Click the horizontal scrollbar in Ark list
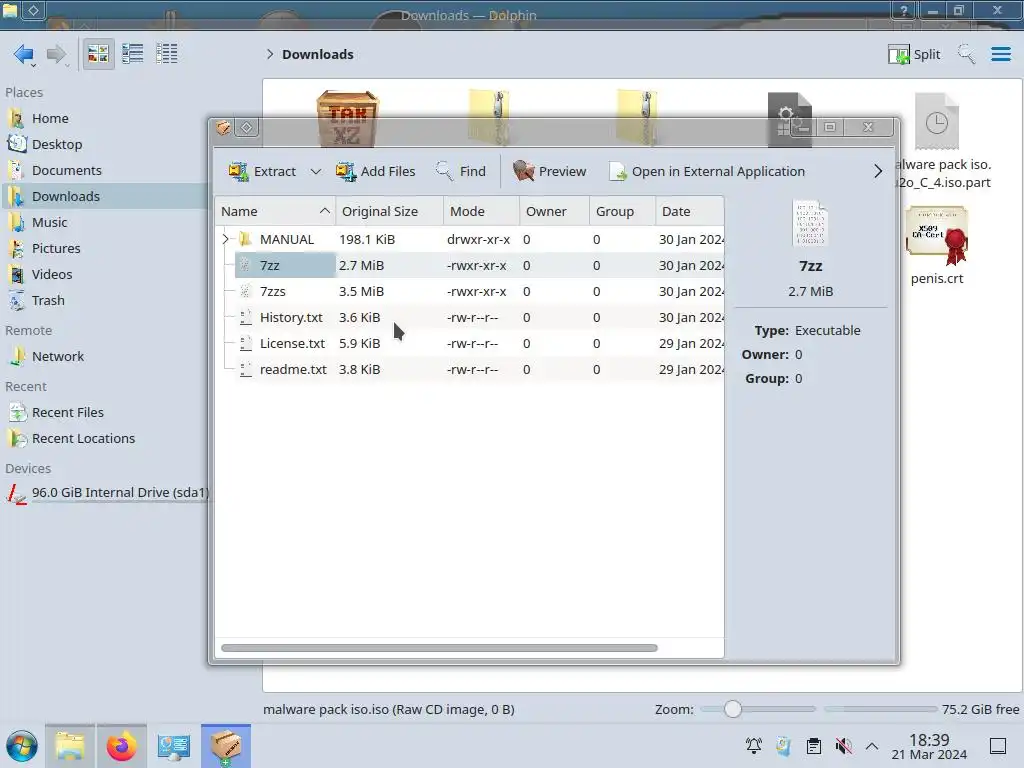Viewport: 1024px width, 768px height. 439,648
